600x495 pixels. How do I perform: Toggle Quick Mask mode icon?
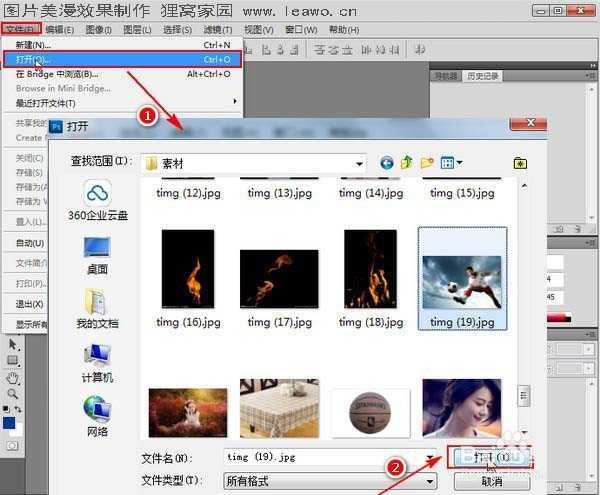coord(12,446)
